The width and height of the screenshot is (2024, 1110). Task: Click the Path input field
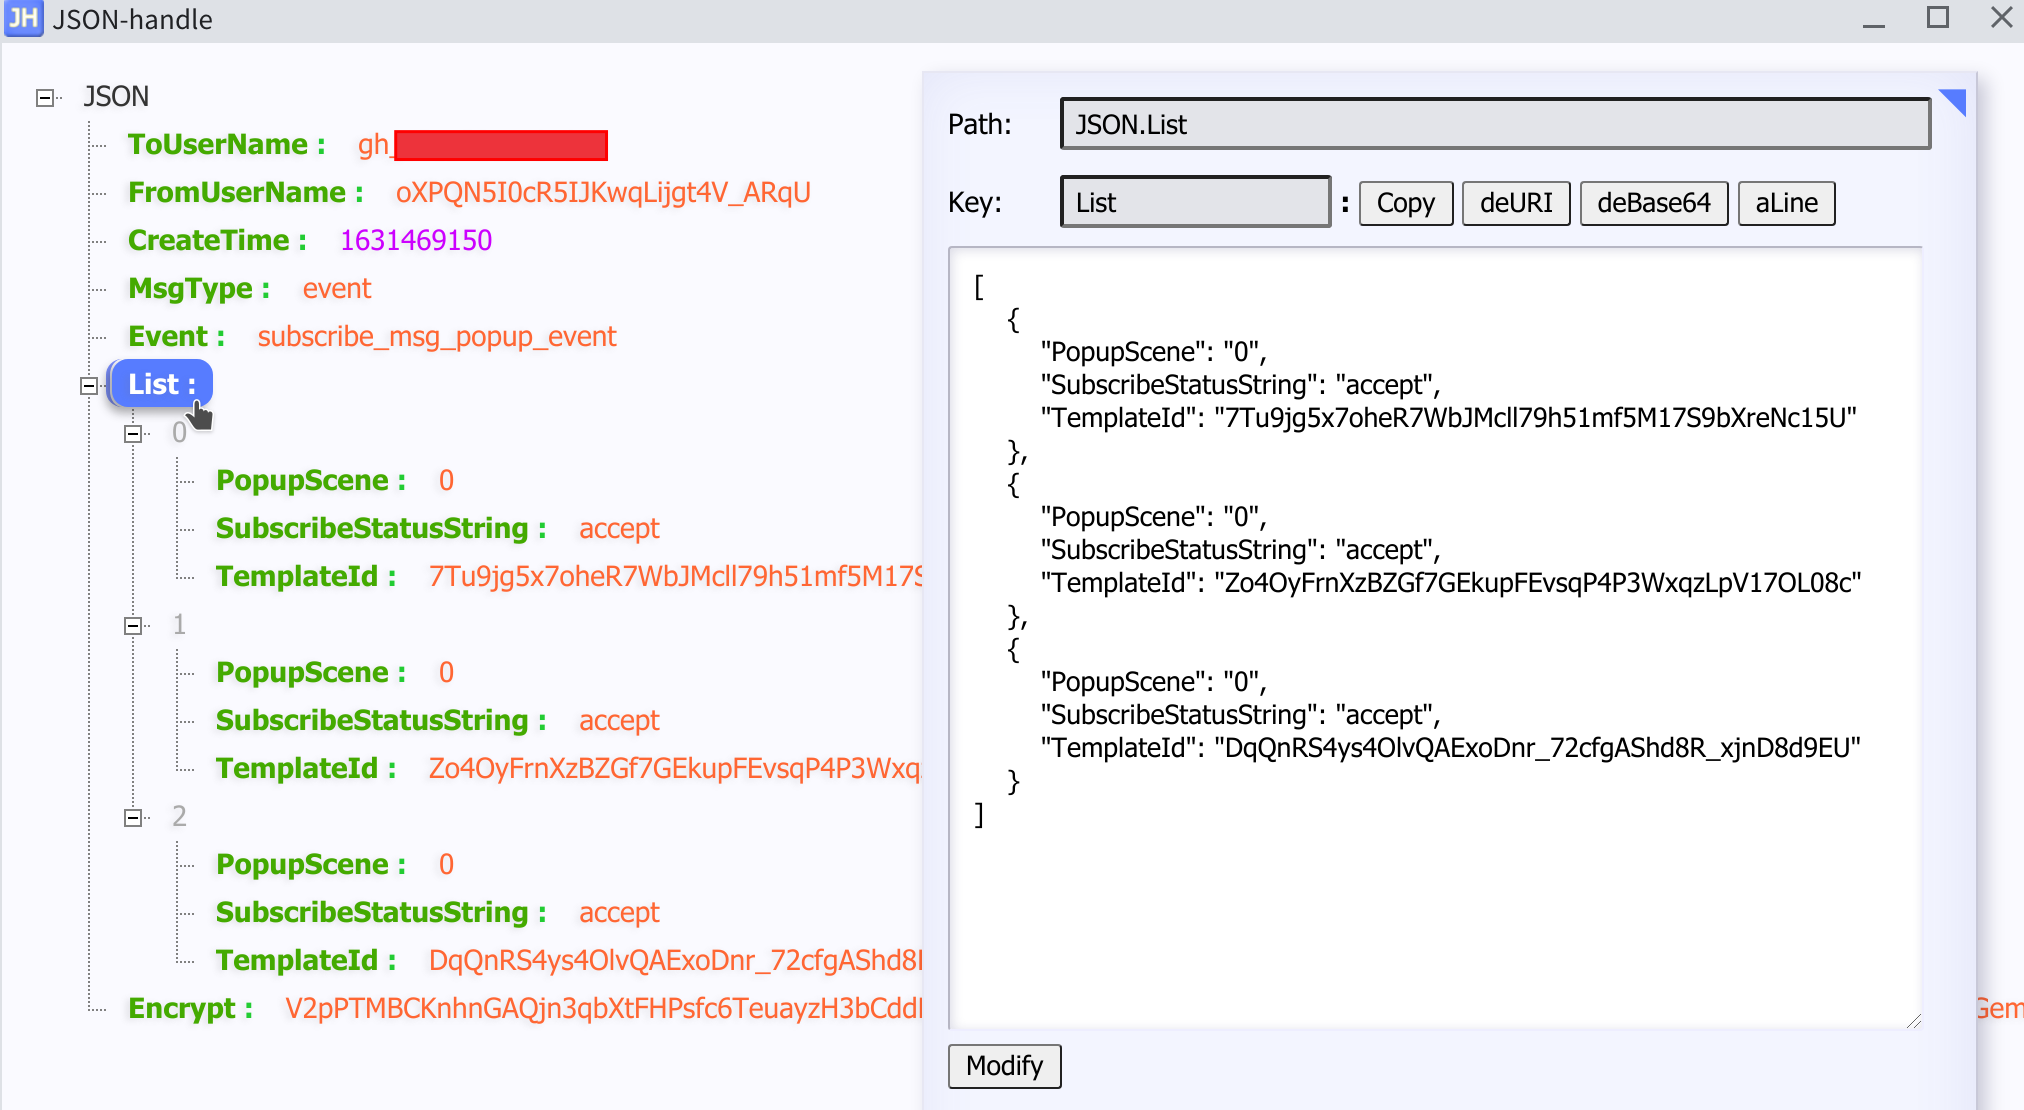[1494, 124]
